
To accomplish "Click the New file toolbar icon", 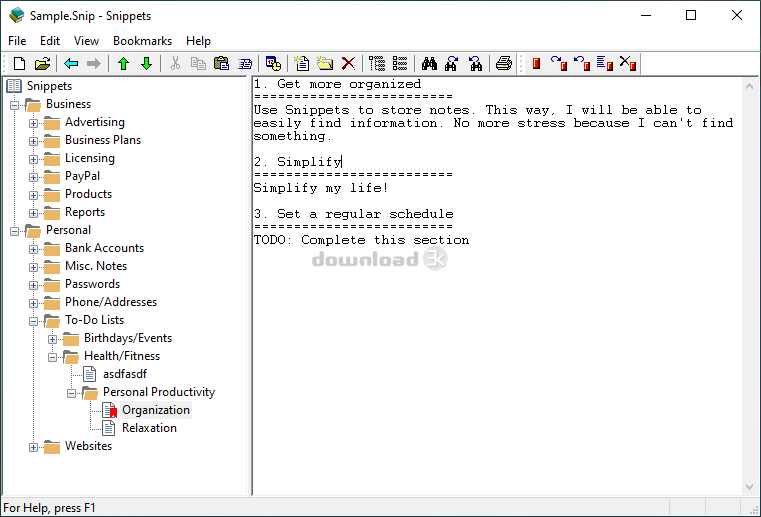I will (x=19, y=64).
